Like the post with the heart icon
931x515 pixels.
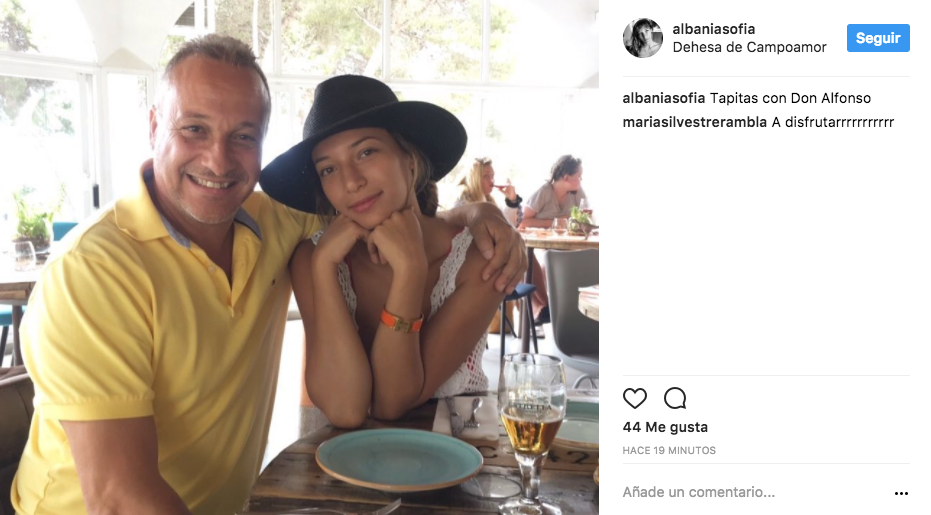(634, 398)
